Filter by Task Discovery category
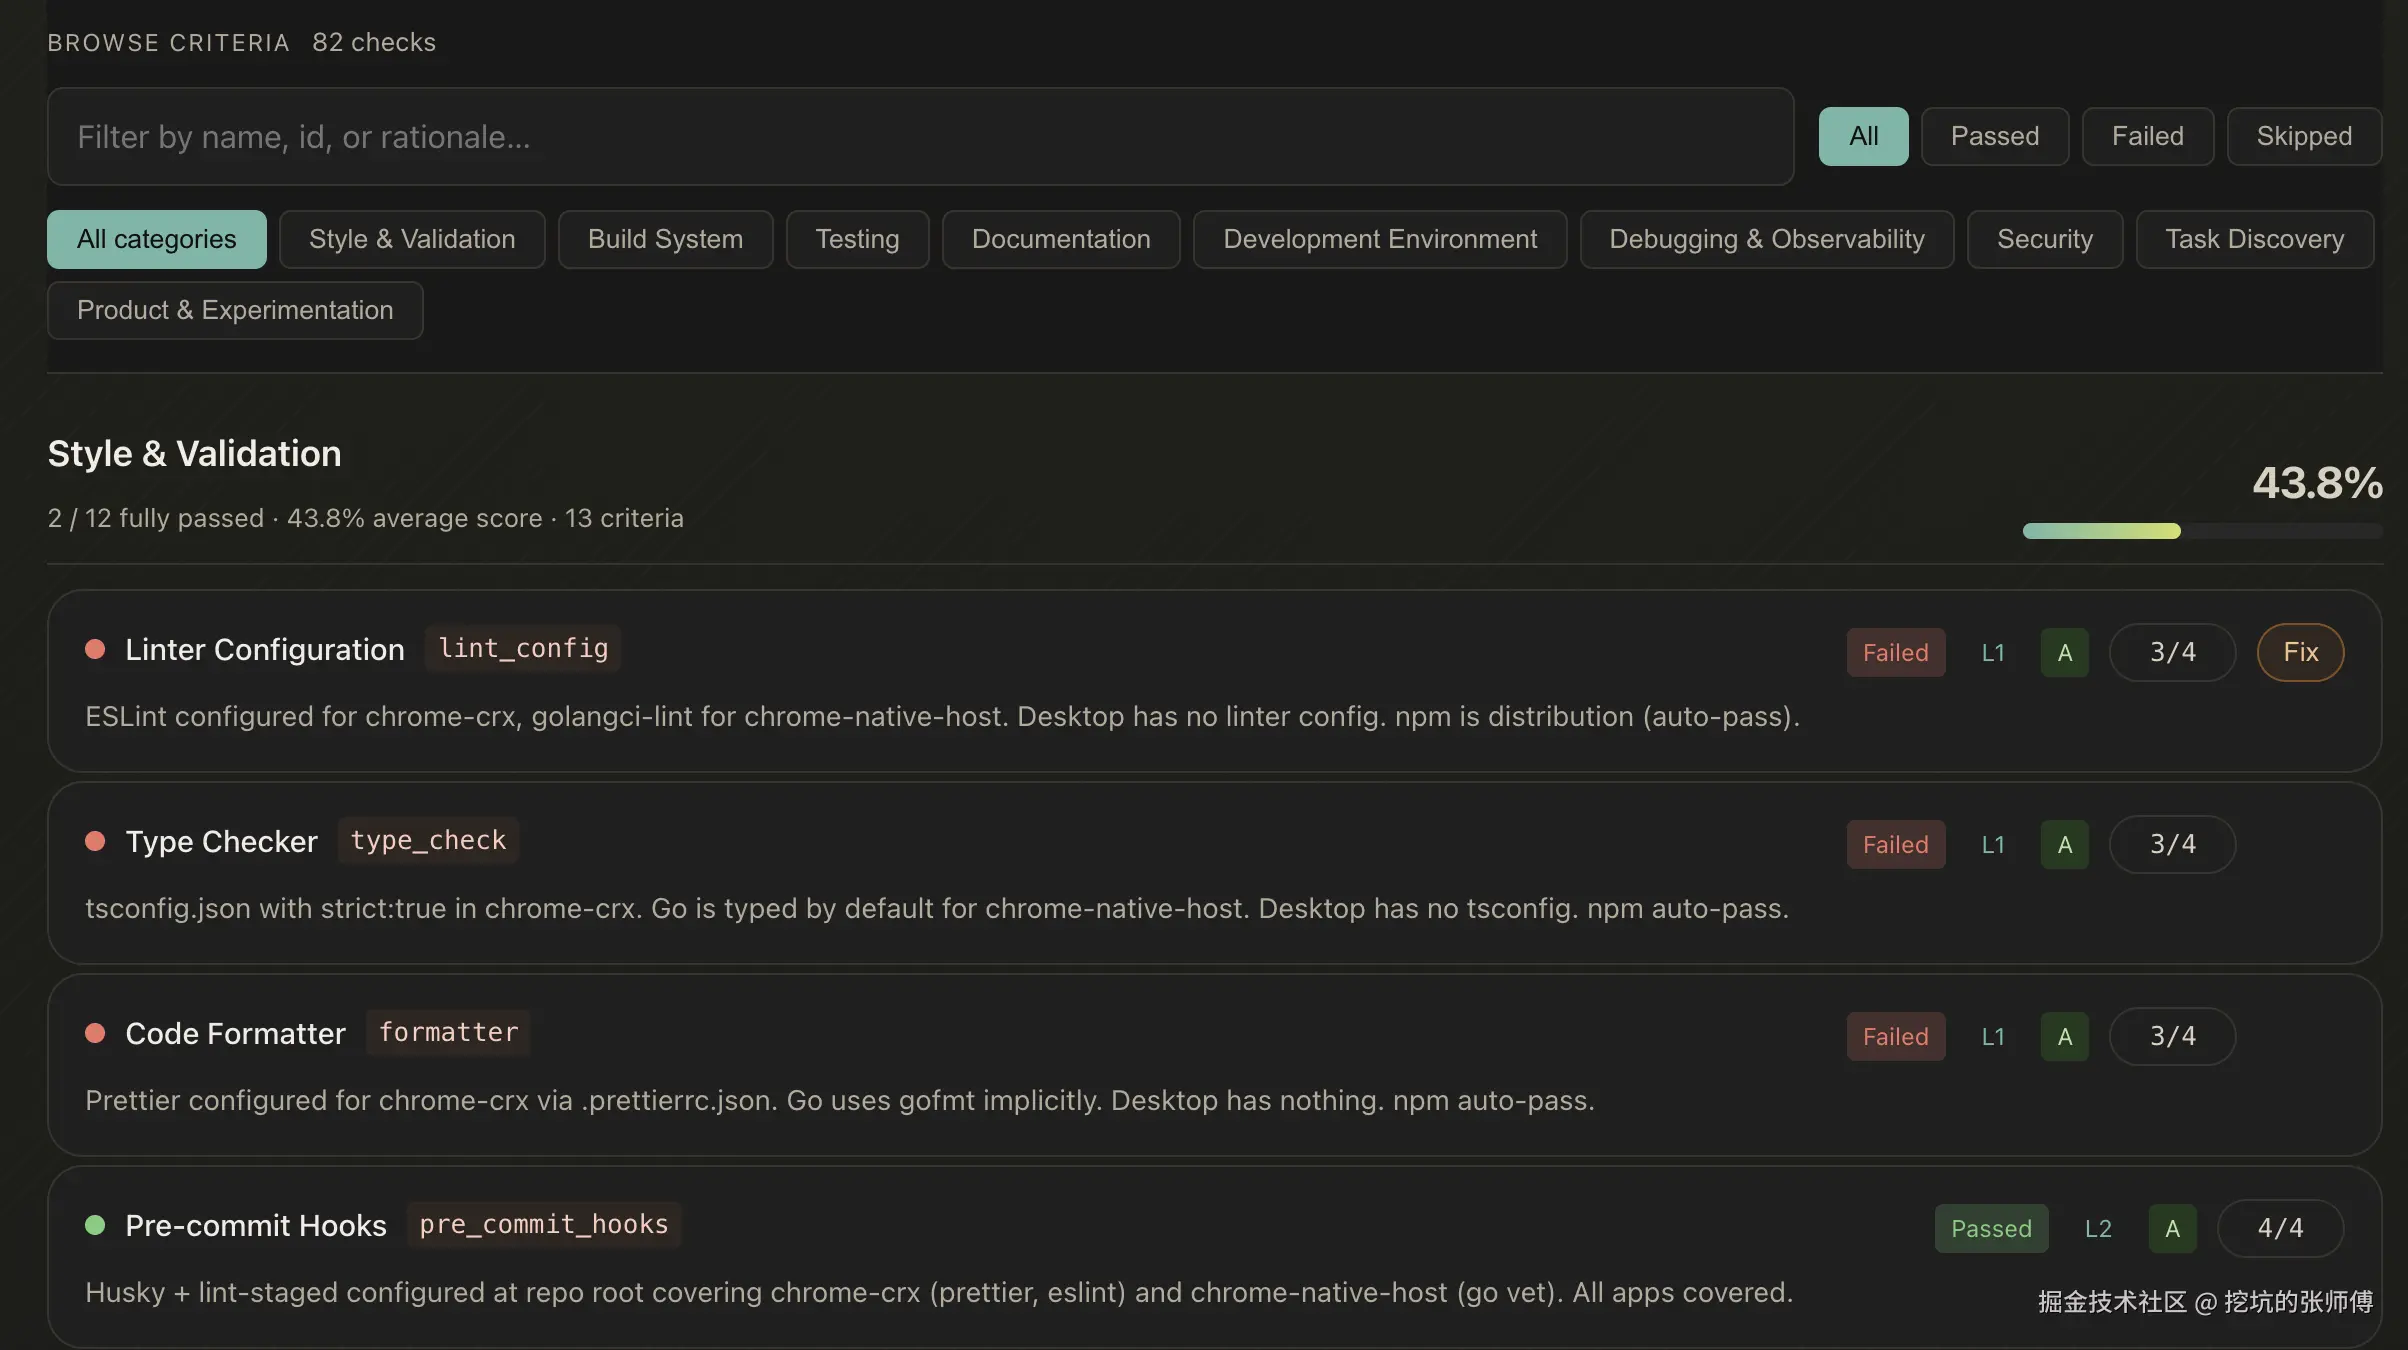Viewport: 2408px width, 1350px height. [x=2254, y=239]
